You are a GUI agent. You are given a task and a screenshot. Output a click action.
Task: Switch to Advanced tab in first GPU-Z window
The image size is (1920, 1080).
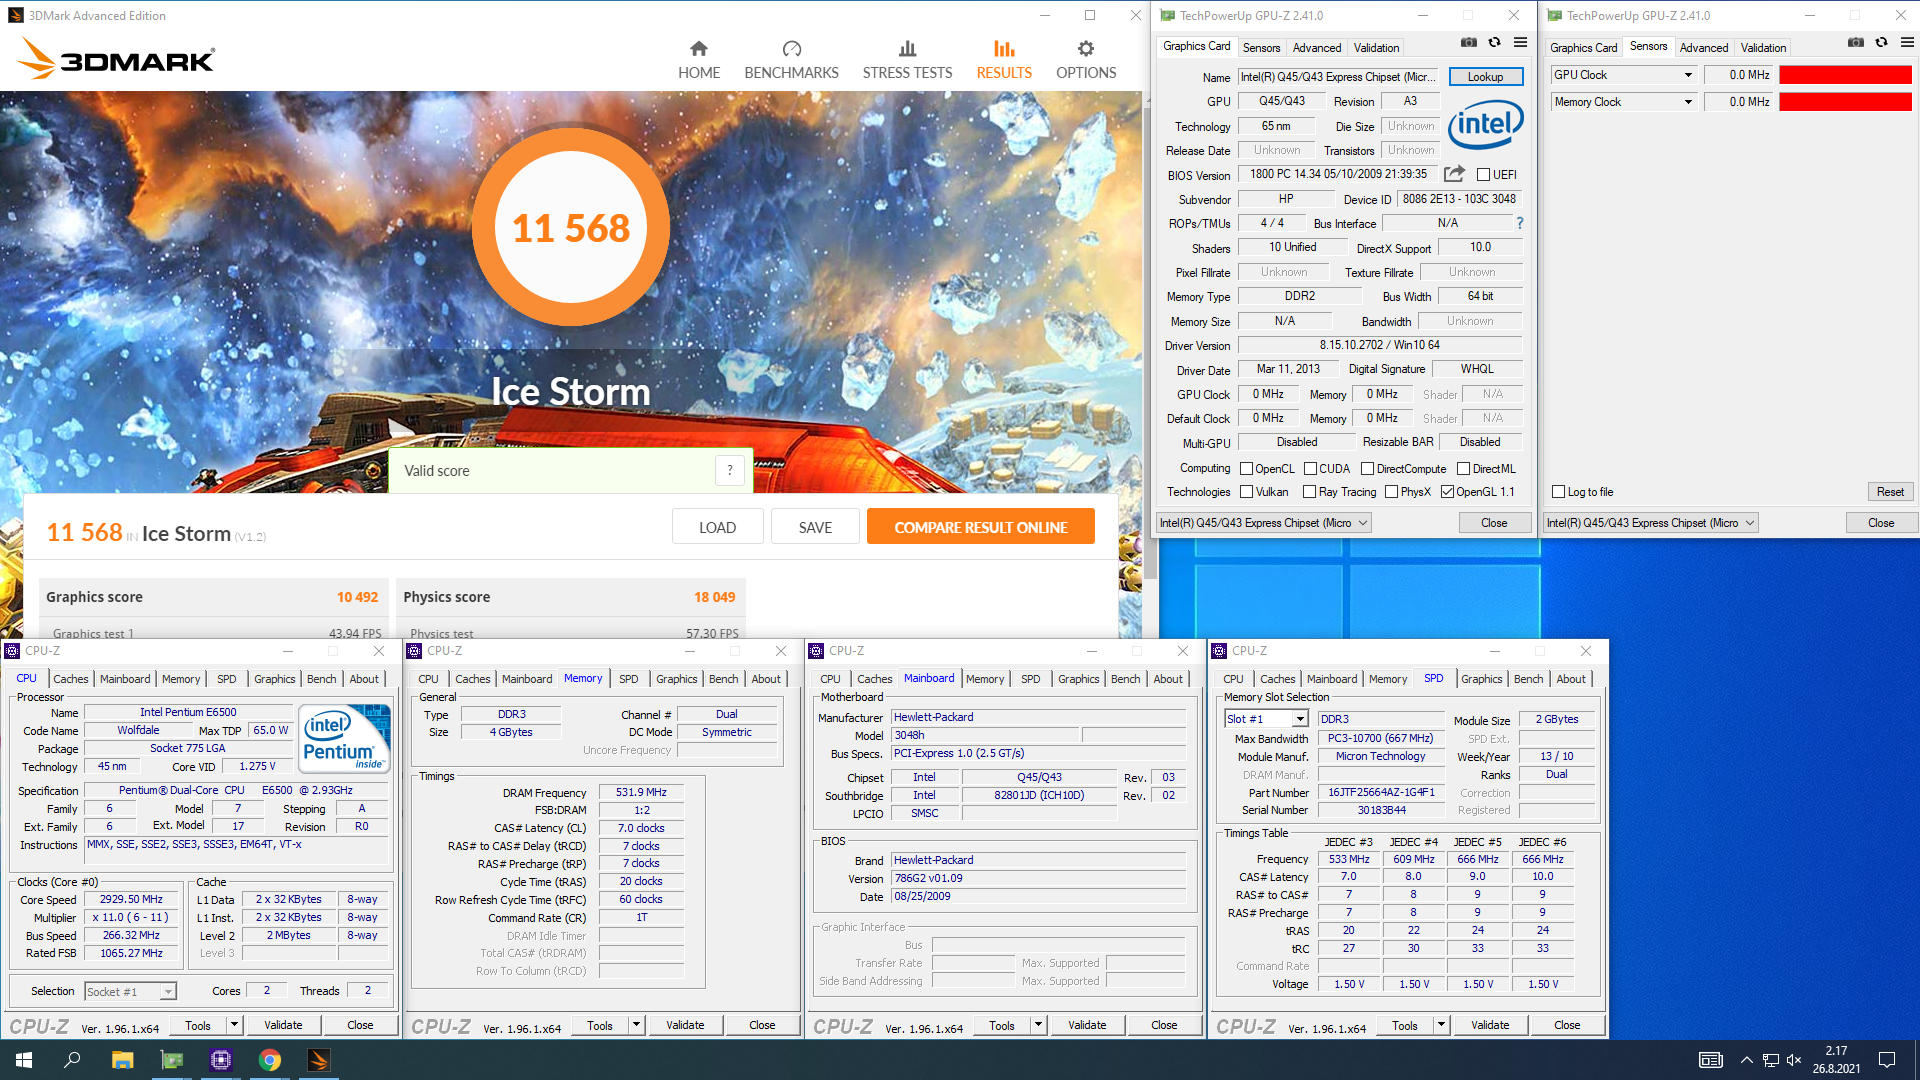point(1317,48)
